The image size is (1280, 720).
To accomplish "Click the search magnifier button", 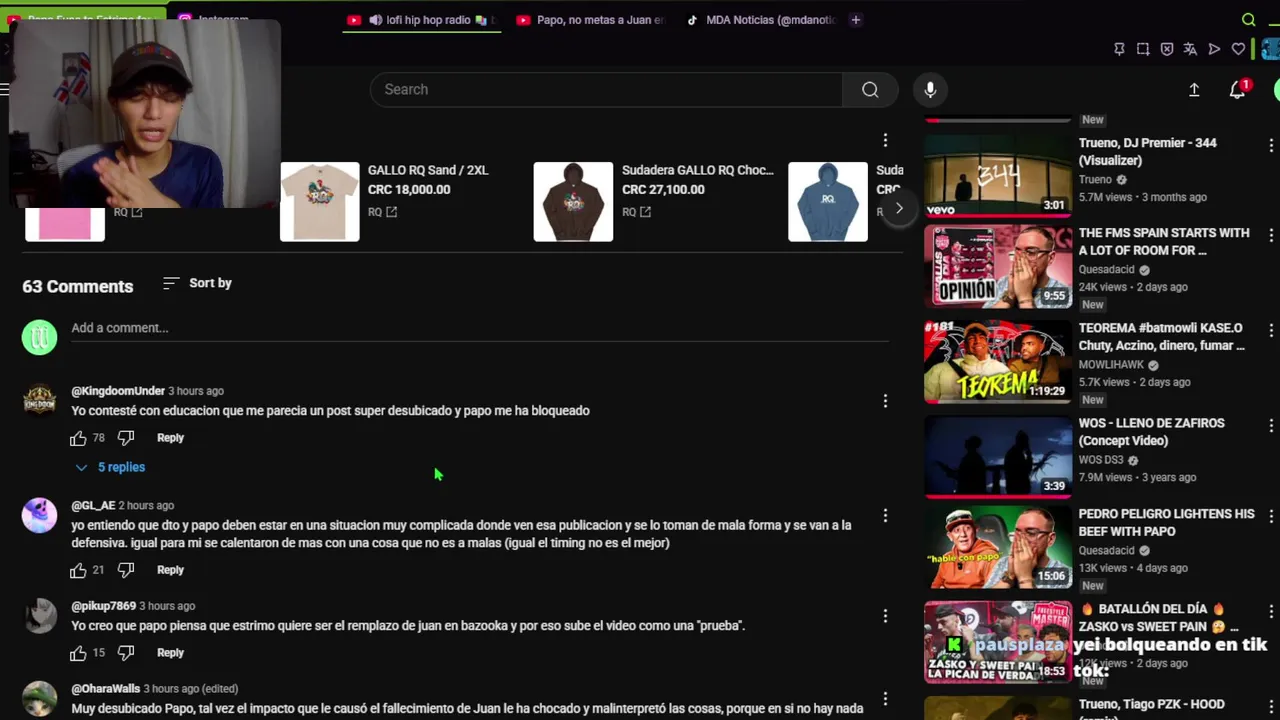I will click(870, 90).
